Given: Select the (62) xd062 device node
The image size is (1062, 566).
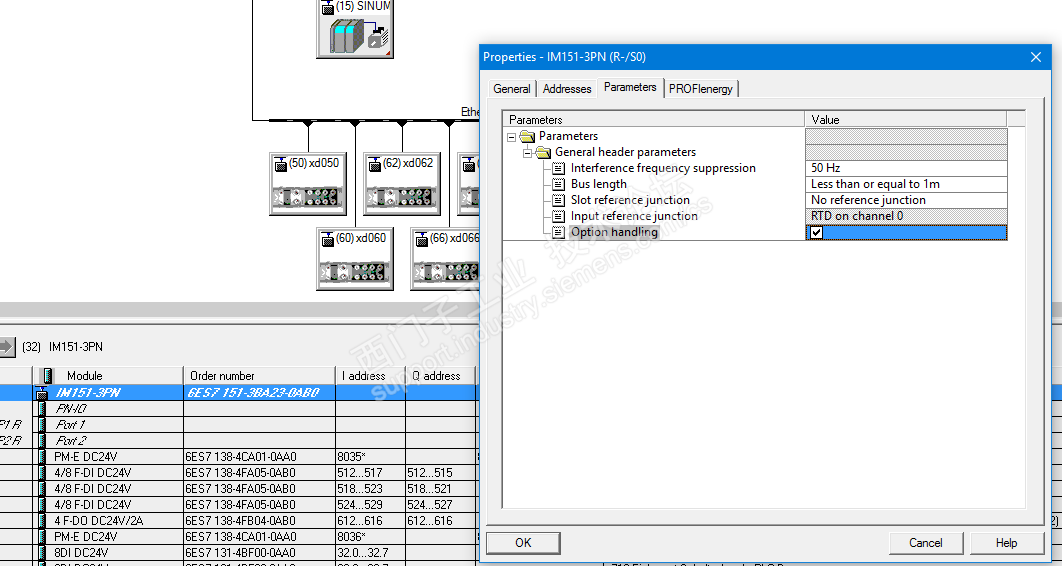Looking at the screenshot, I should (x=402, y=183).
